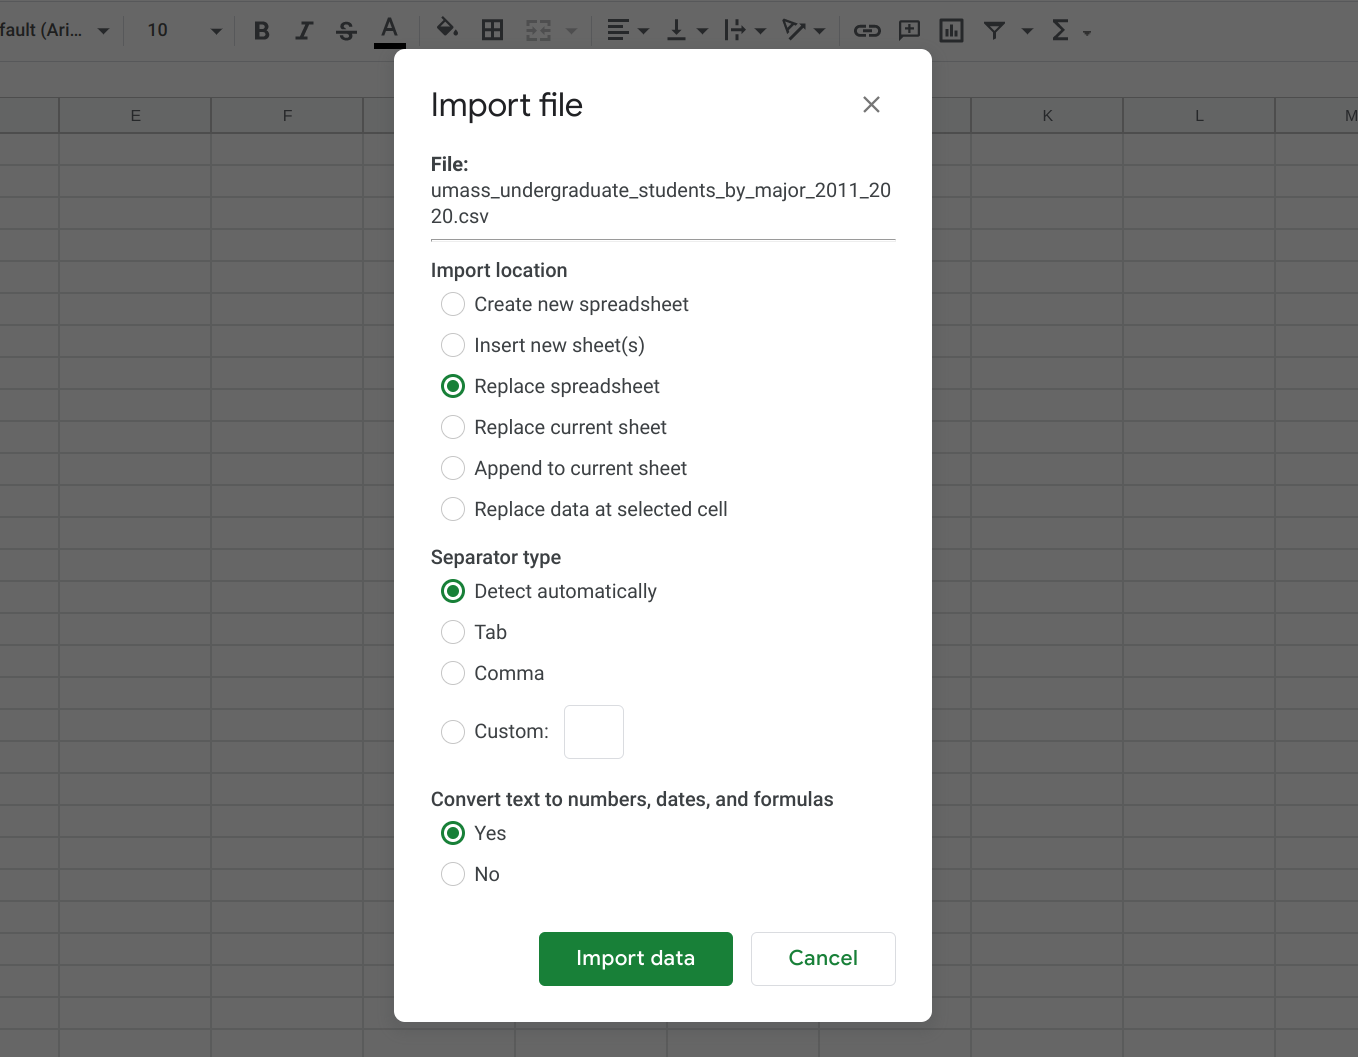Open the fill color paint bucket

pyautogui.click(x=447, y=29)
